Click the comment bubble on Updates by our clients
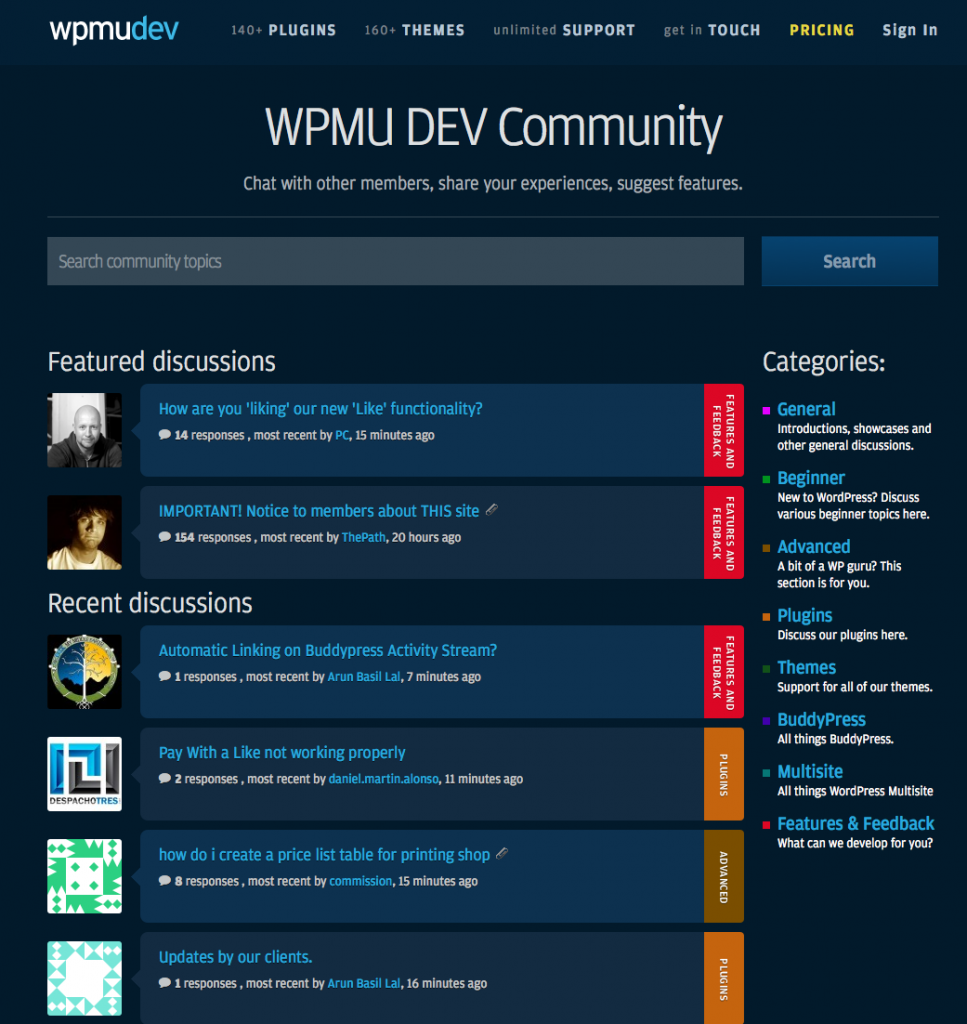The image size is (967, 1024). [165, 983]
